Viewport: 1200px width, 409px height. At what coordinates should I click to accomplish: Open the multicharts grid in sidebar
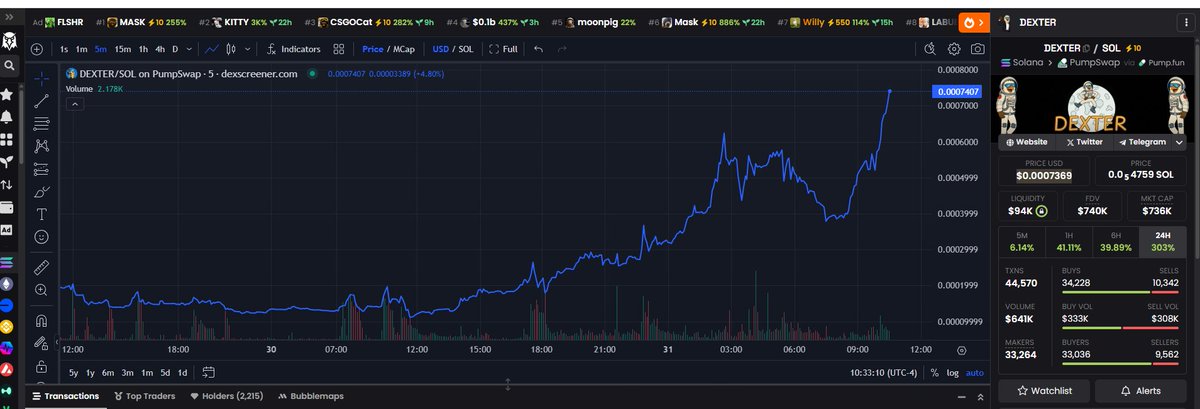point(7,140)
